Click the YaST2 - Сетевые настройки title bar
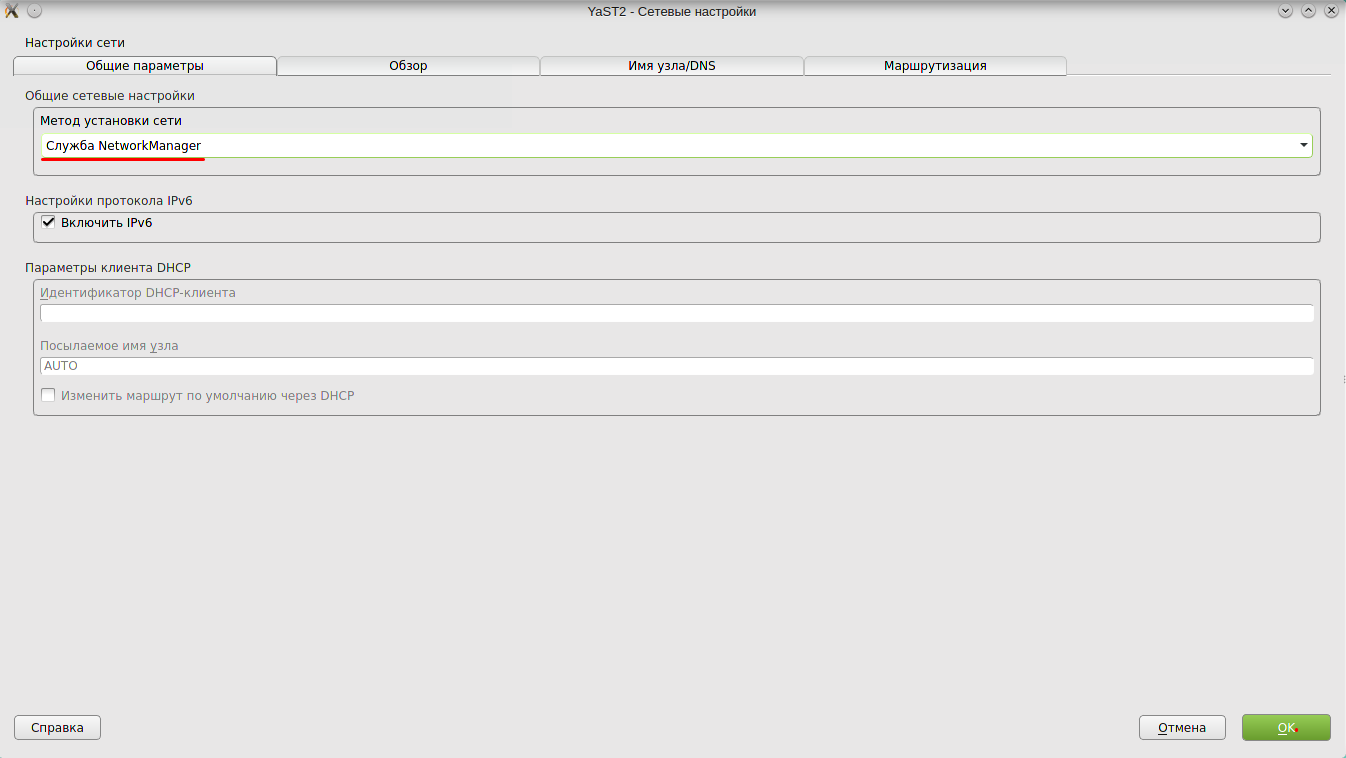Viewport: 1346px width, 758px height. tap(672, 11)
